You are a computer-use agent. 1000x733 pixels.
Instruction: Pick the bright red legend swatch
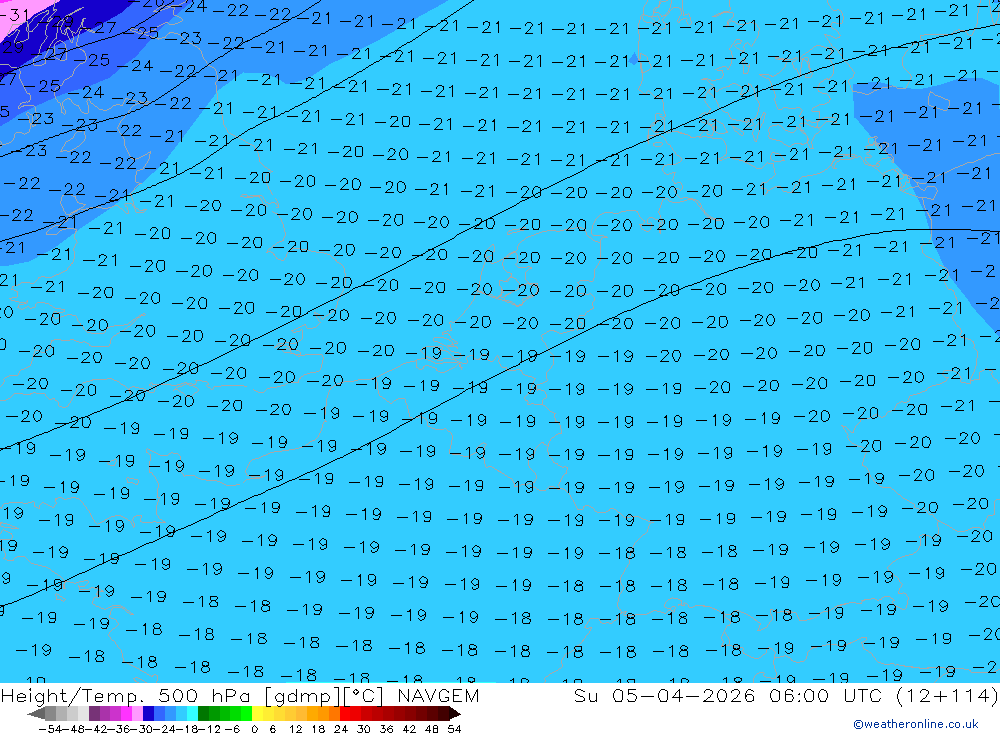pos(345,714)
